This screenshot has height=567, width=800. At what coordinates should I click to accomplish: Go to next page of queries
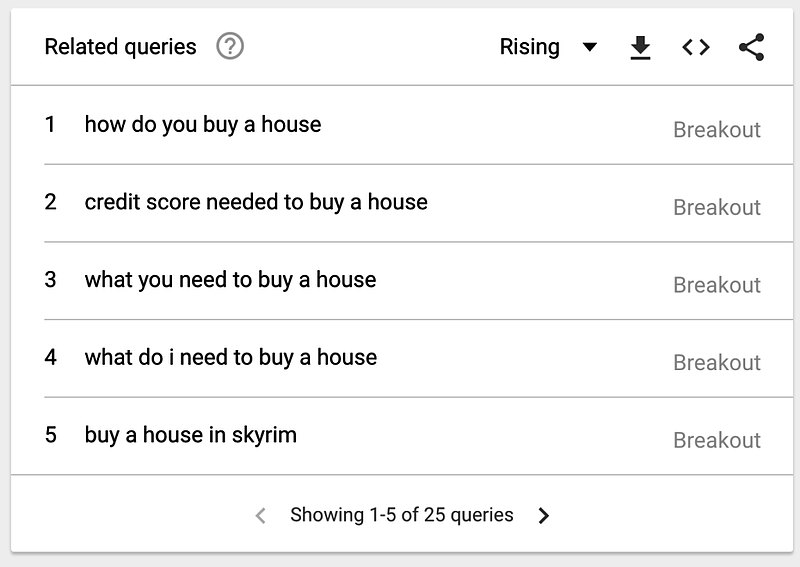pyautogui.click(x=543, y=516)
